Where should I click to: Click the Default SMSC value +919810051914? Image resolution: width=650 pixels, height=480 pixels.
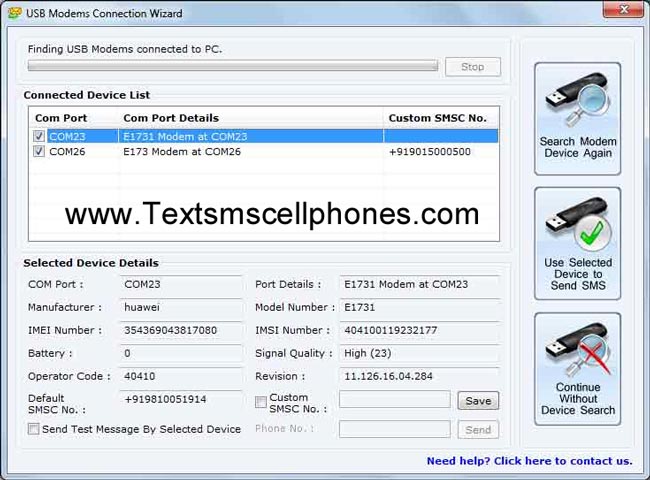click(181, 400)
